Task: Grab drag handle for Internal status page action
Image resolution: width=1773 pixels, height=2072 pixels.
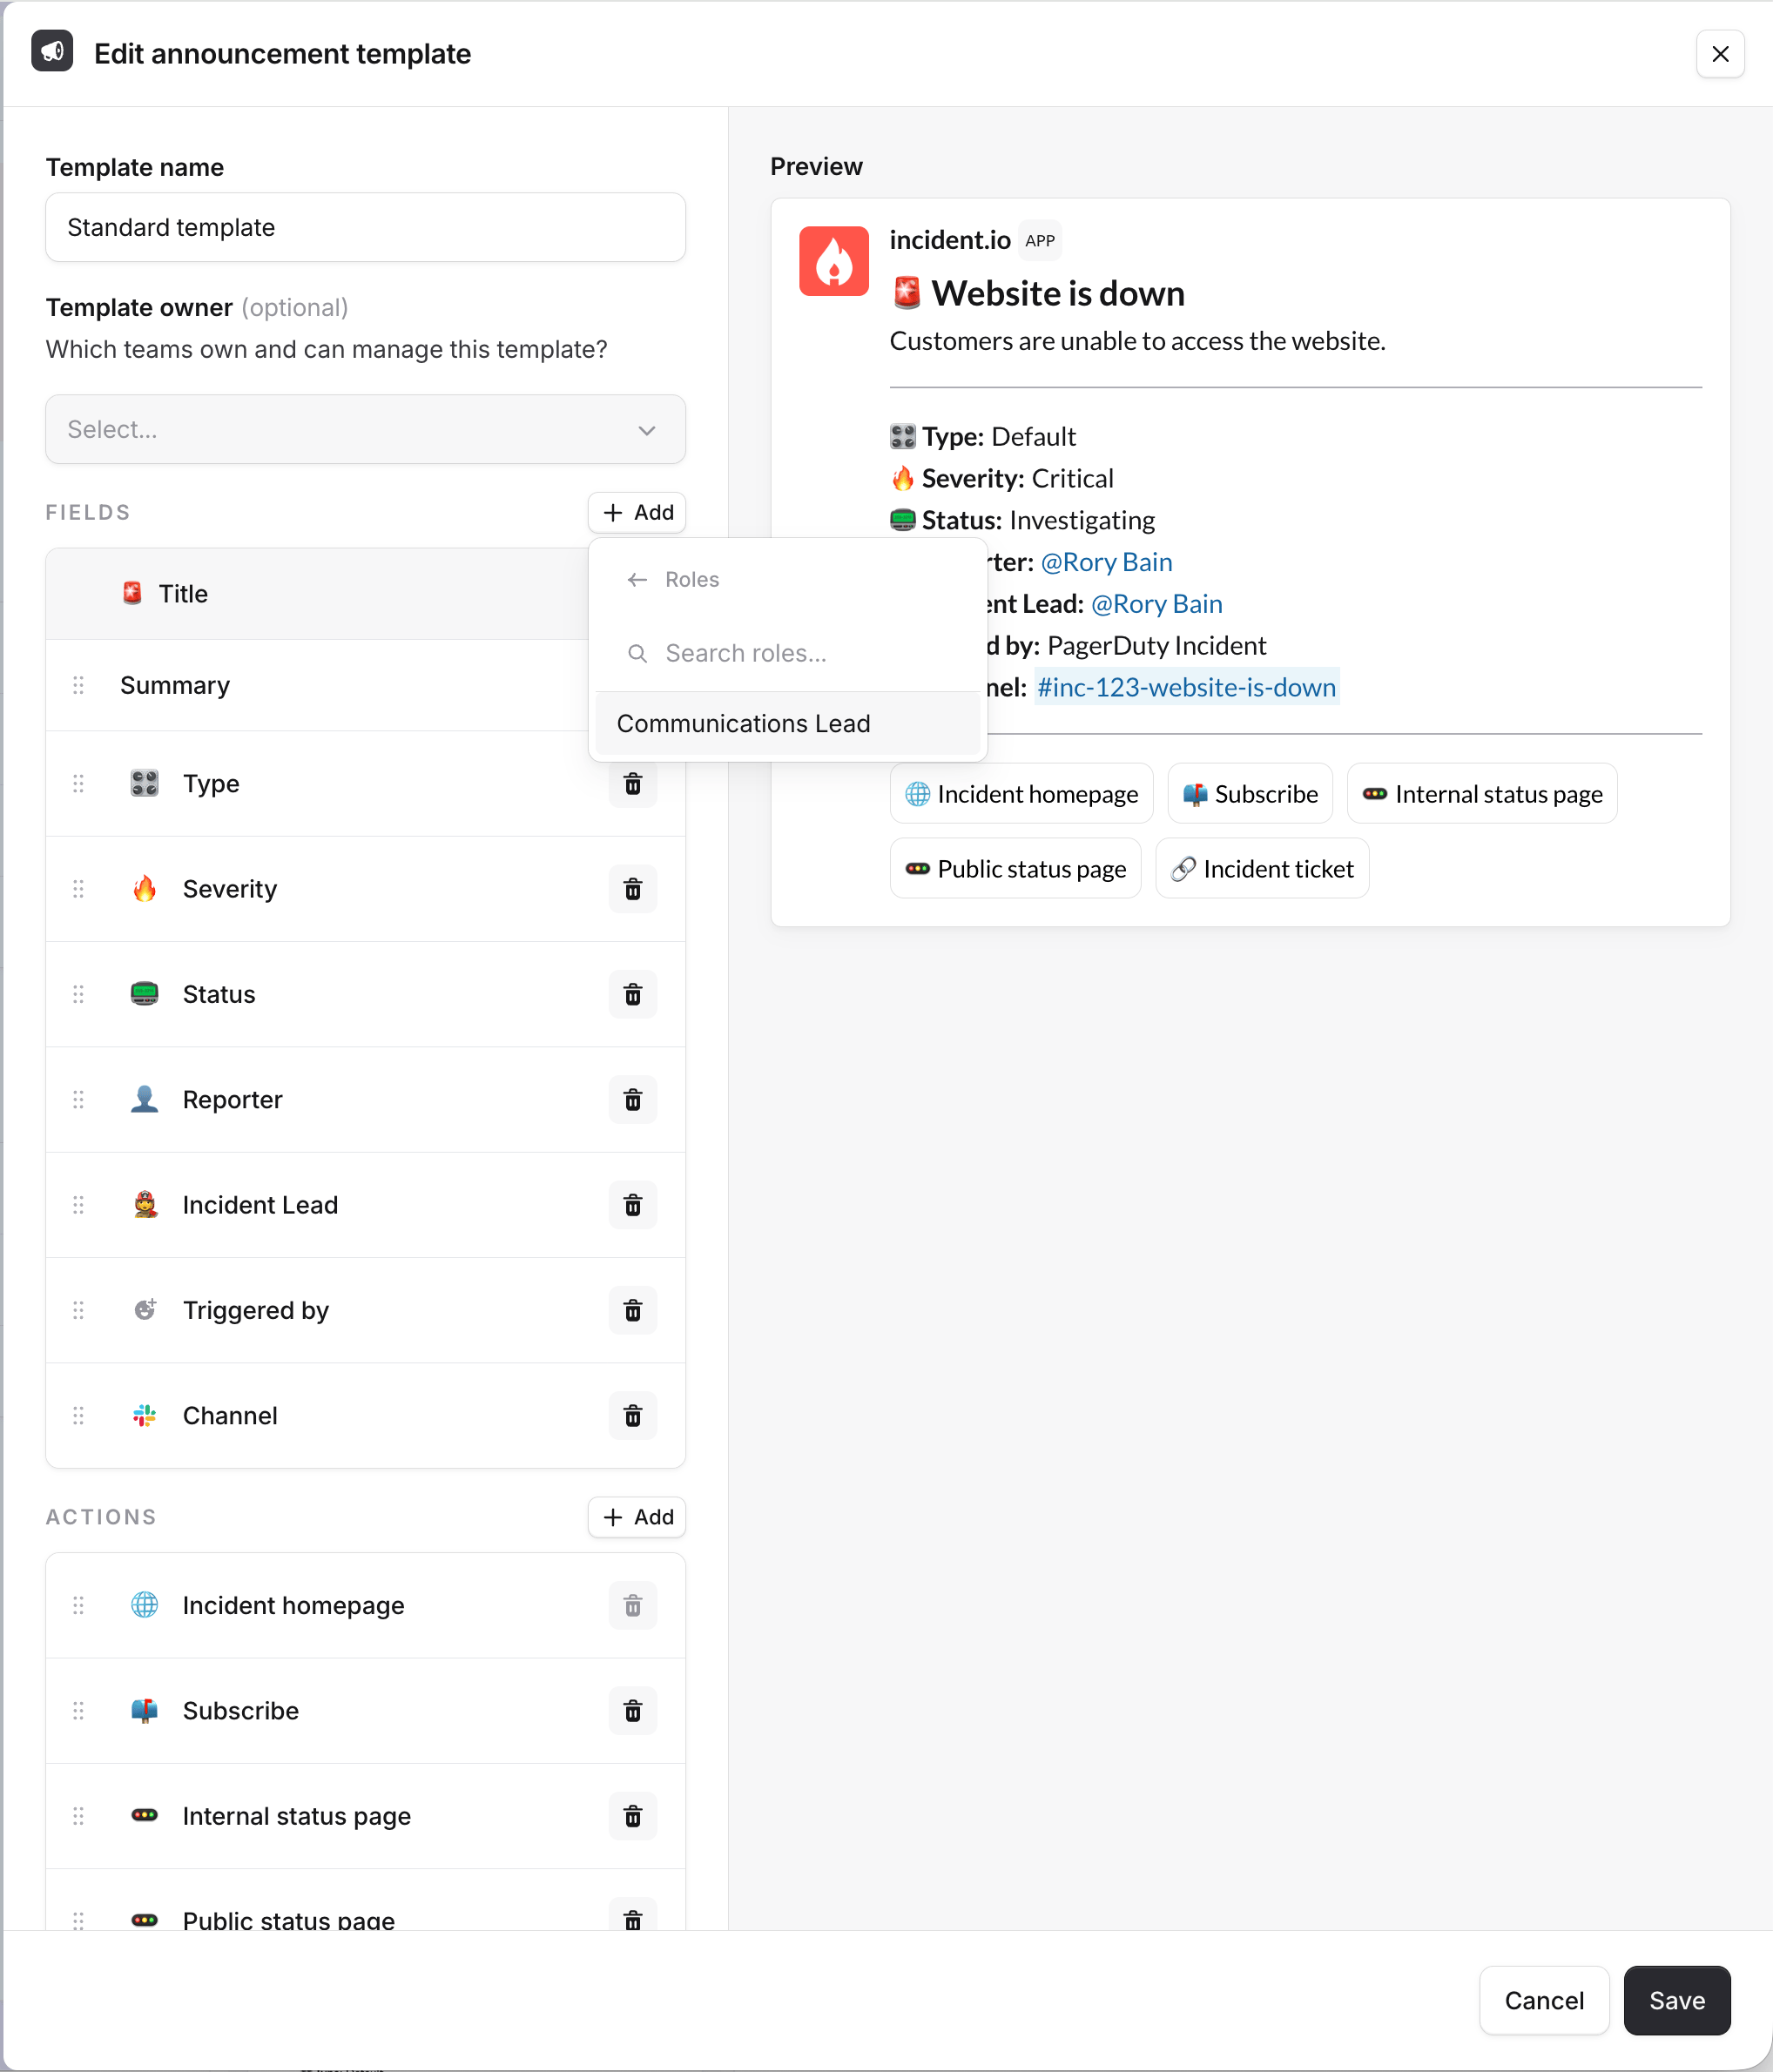Action: click(x=78, y=1816)
